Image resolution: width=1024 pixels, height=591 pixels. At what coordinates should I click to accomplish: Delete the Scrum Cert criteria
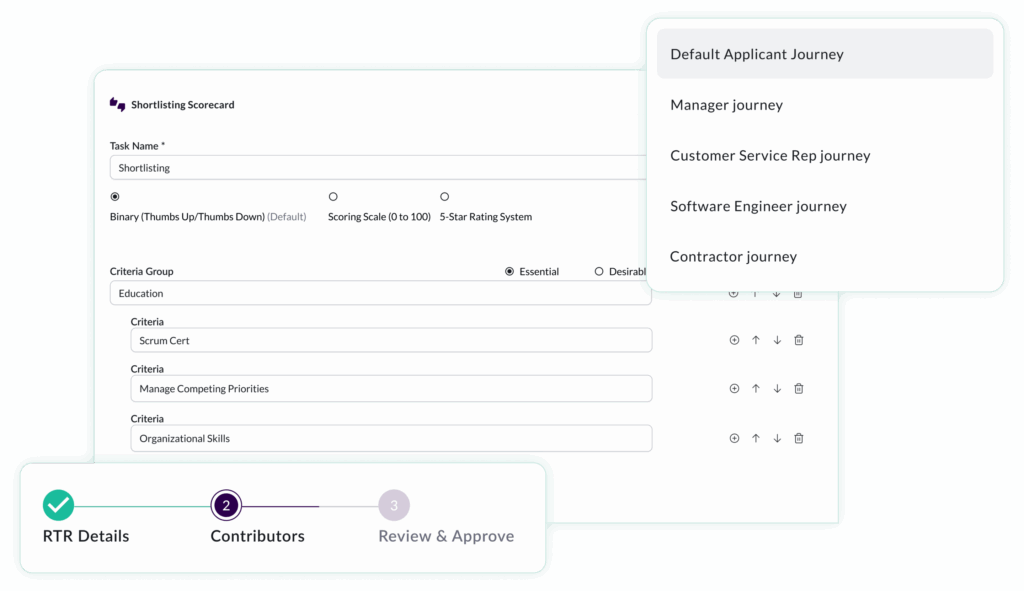798,340
